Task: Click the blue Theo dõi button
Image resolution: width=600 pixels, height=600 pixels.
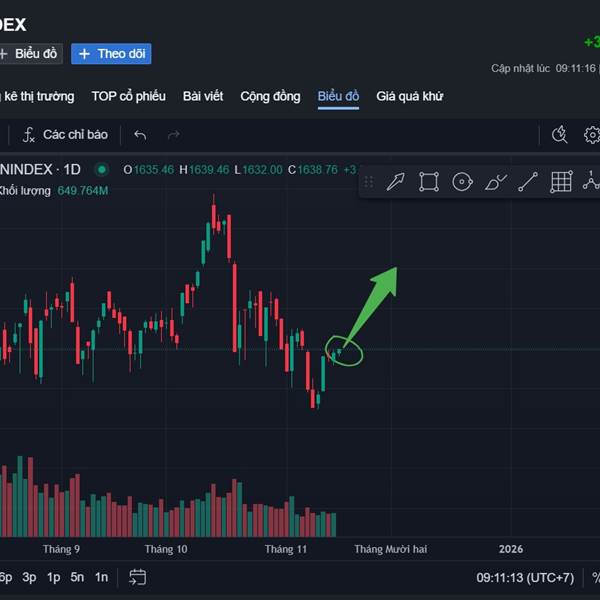Action: click(x=111, y=54)
